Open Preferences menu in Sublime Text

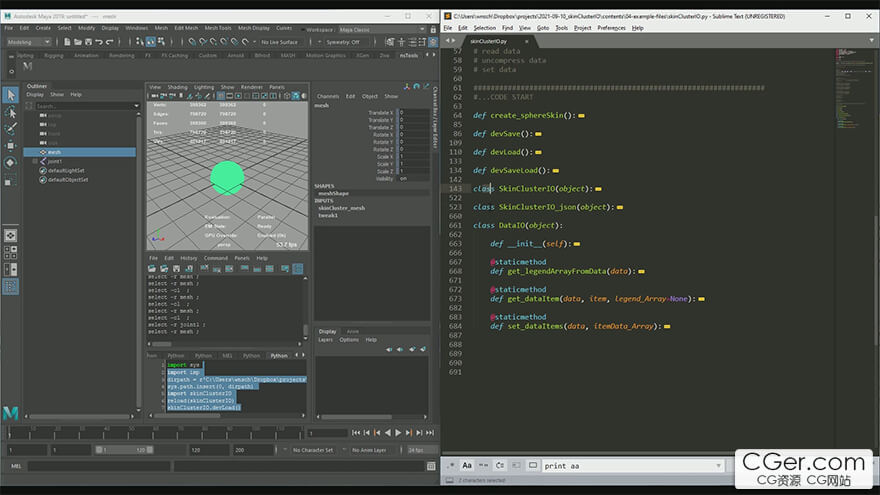tap(611, 28)
